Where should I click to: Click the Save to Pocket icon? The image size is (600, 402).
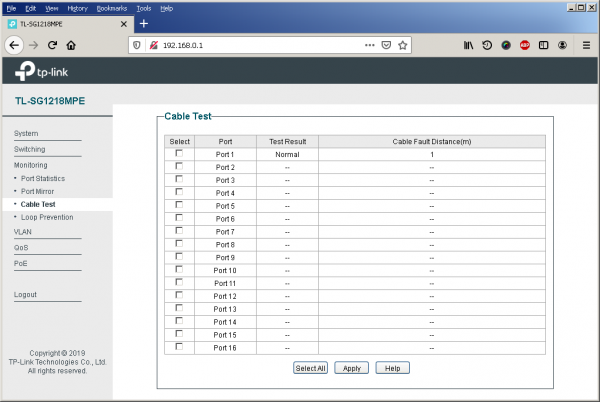386,45
